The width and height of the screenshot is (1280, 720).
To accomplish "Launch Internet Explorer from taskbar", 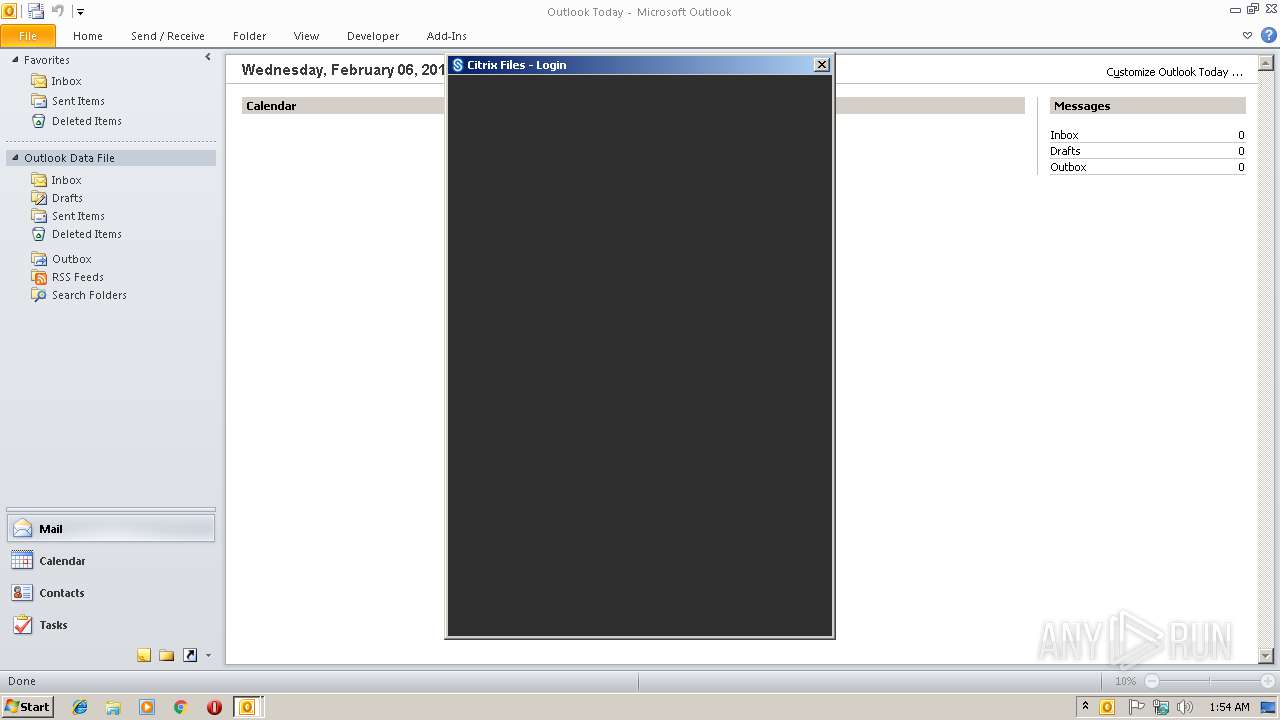I will pyautogui.click(x=80, y=707).
